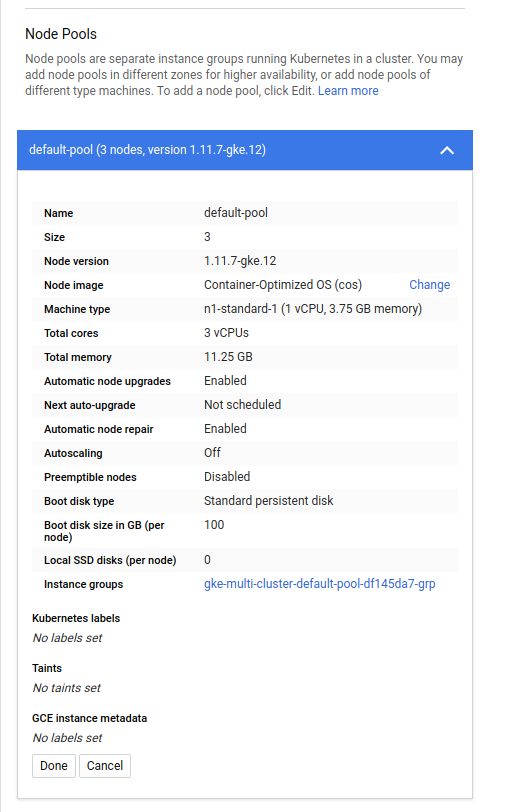Click the Taints section title
This screenshot has width=532, height=812.
(x=47, y=668)
